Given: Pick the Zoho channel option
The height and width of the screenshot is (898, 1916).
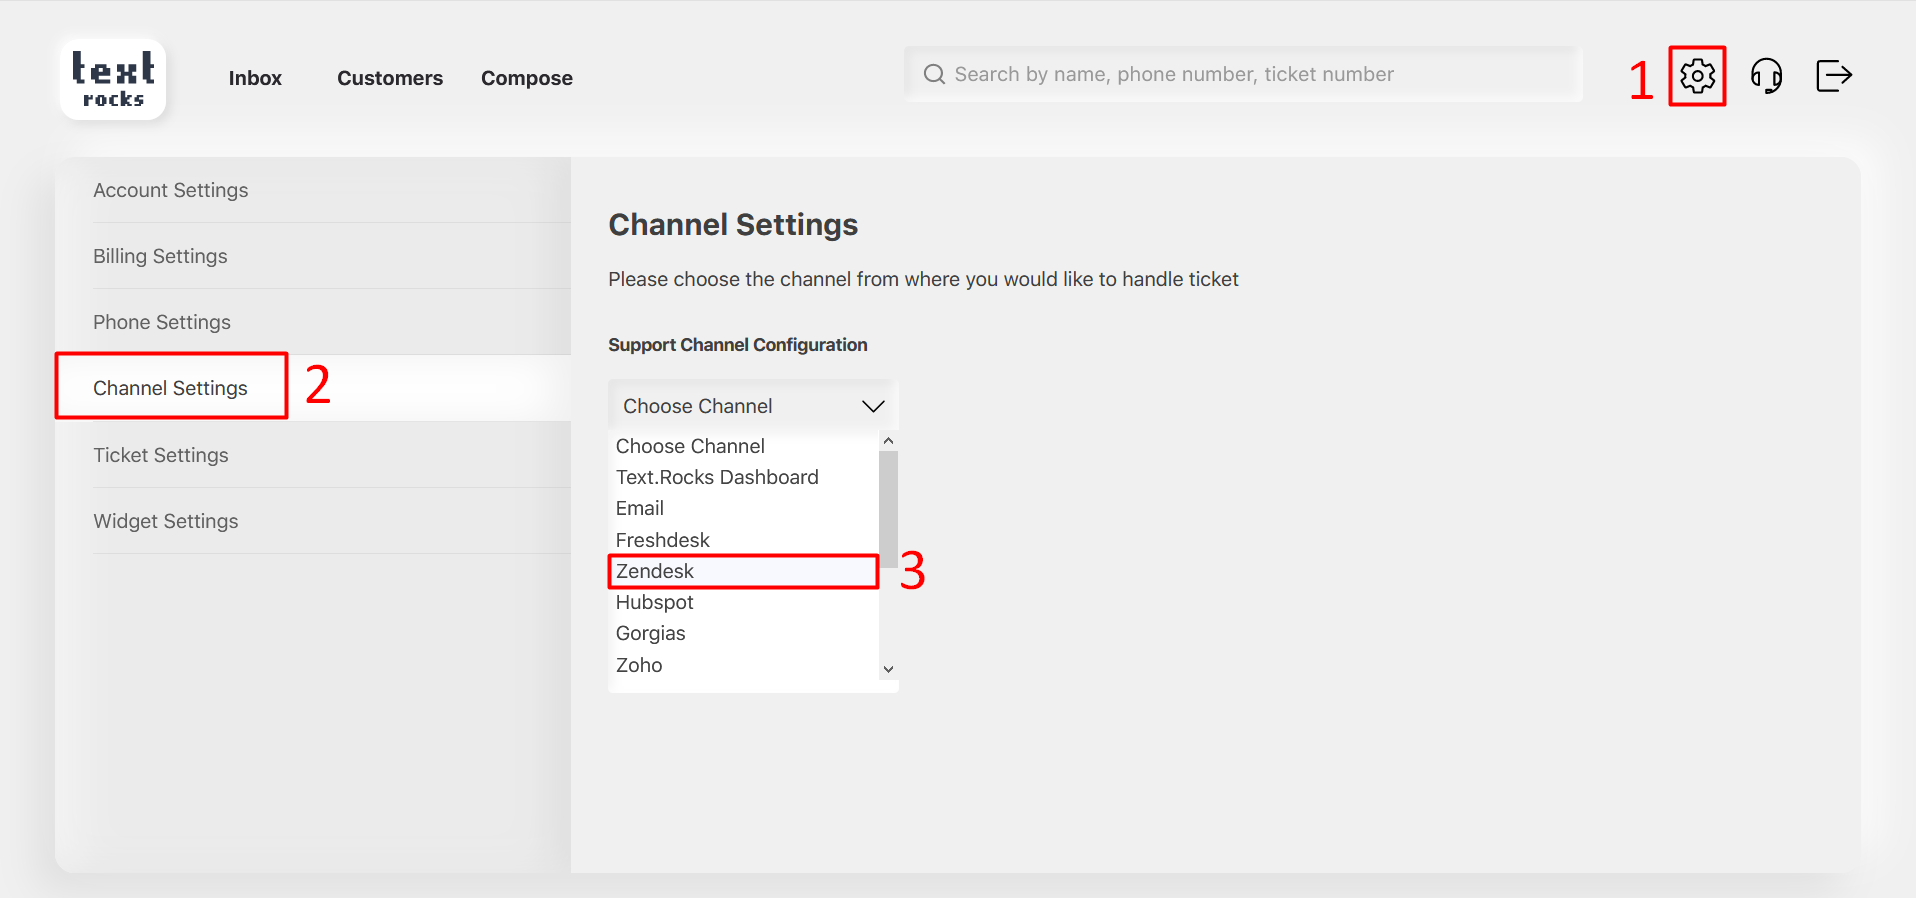Looking at the screenshot, I should click(x=639, y=665).
